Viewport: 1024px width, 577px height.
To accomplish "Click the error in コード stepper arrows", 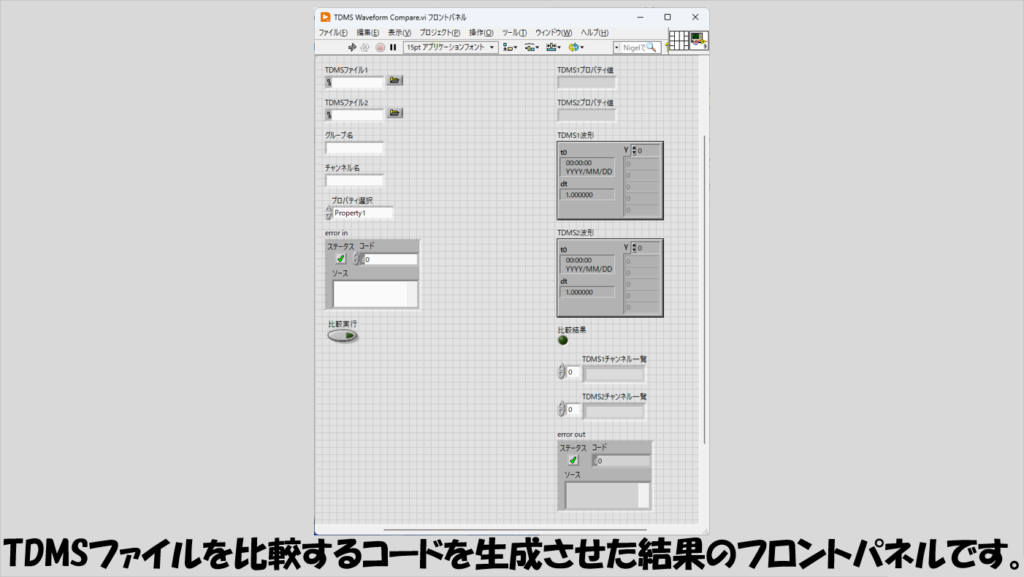I will pyautogui.click(x=357, y=259).
